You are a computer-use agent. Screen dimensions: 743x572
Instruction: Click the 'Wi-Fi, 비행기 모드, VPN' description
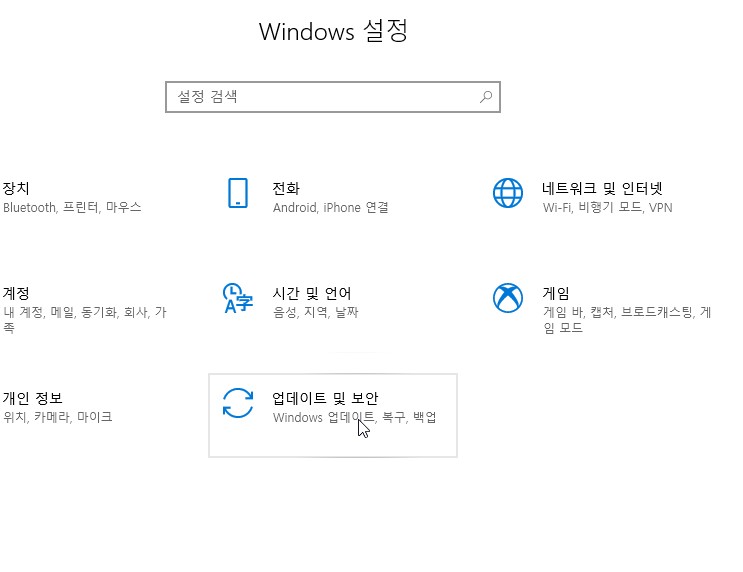pos(607,207)
